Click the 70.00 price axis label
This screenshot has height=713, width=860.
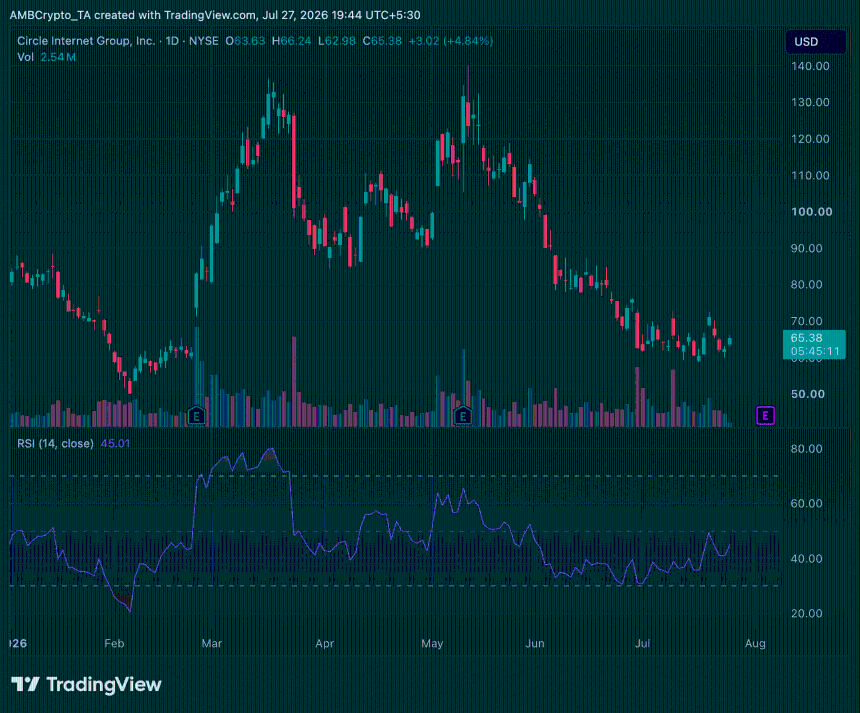(807, 321)
